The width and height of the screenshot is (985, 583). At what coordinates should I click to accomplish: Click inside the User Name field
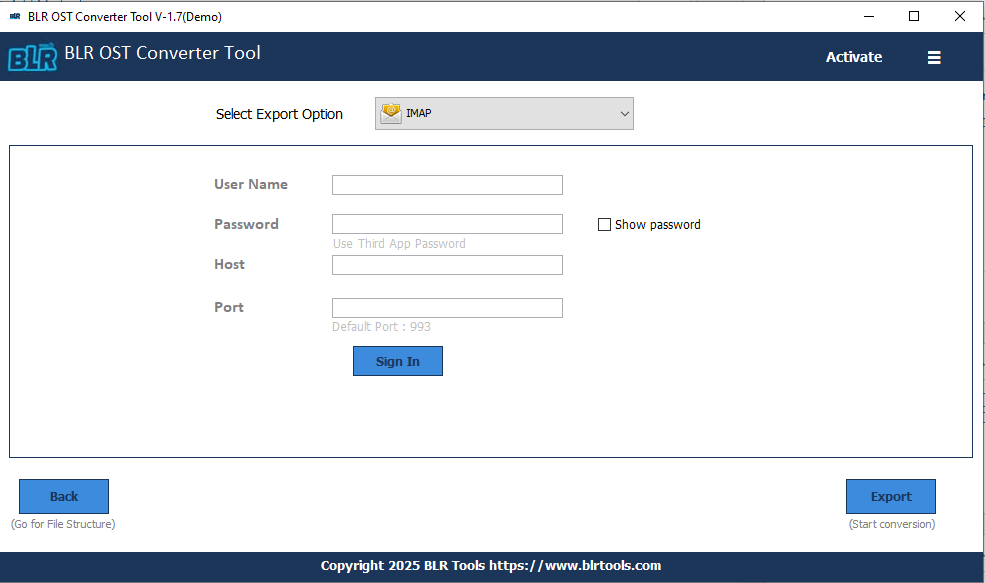coord(446,184)
